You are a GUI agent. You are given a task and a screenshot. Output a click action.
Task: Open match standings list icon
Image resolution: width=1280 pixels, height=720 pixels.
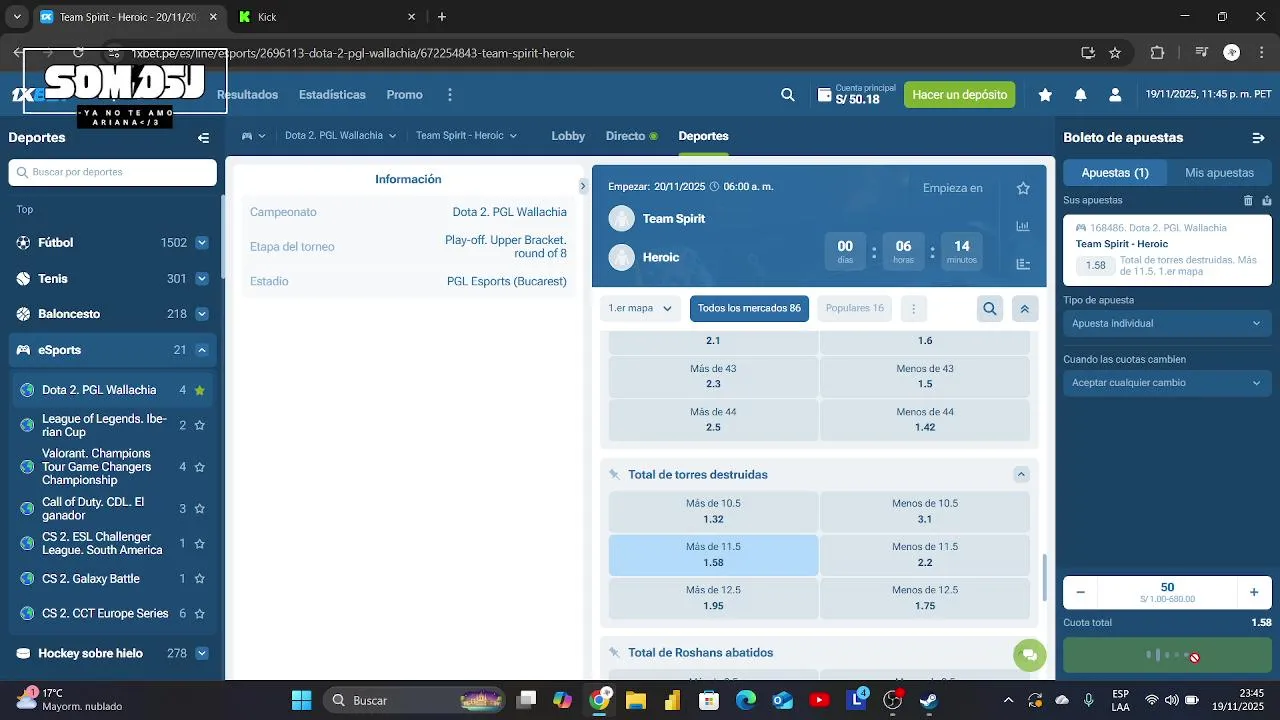(1023, 264)
